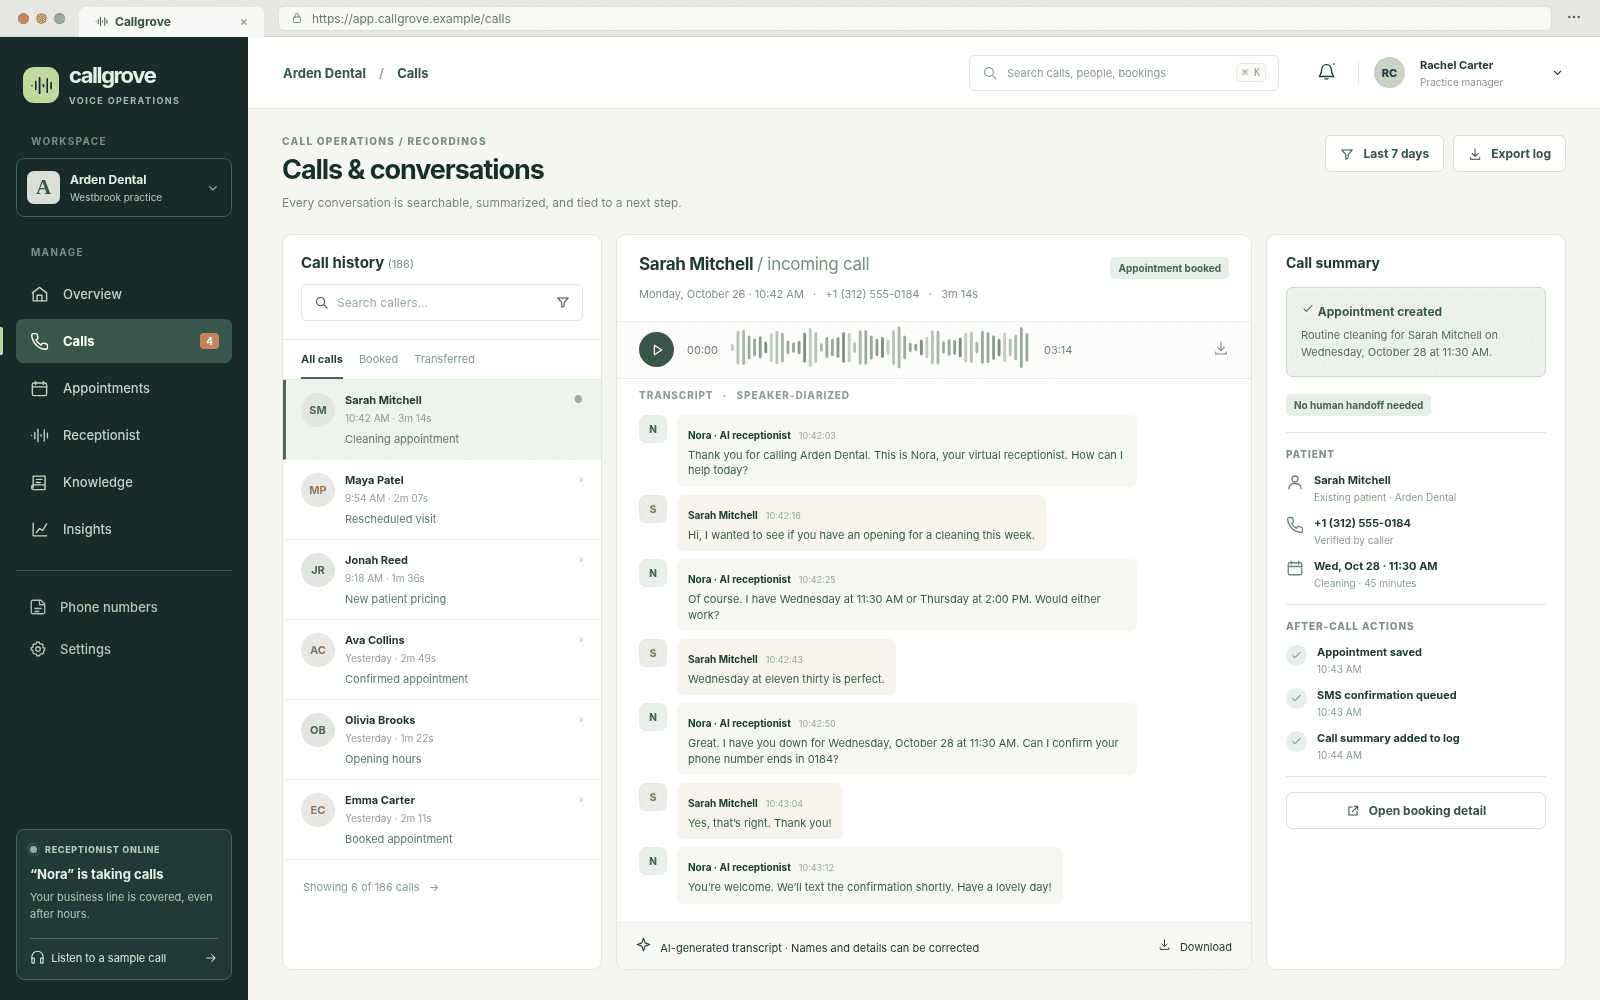Click the No human handoff needed tag
This screenshot has height=1000, width=1600.
1358,405
